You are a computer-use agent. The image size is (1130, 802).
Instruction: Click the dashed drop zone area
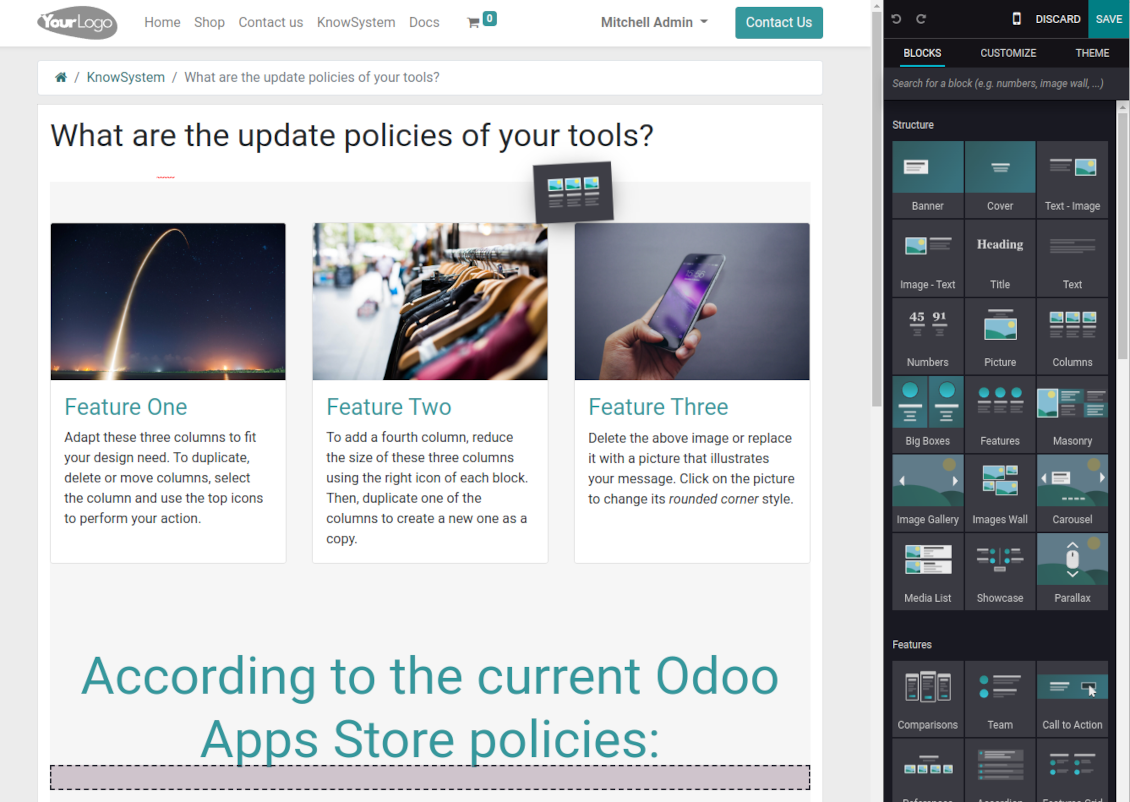click(x=430, y=778)
